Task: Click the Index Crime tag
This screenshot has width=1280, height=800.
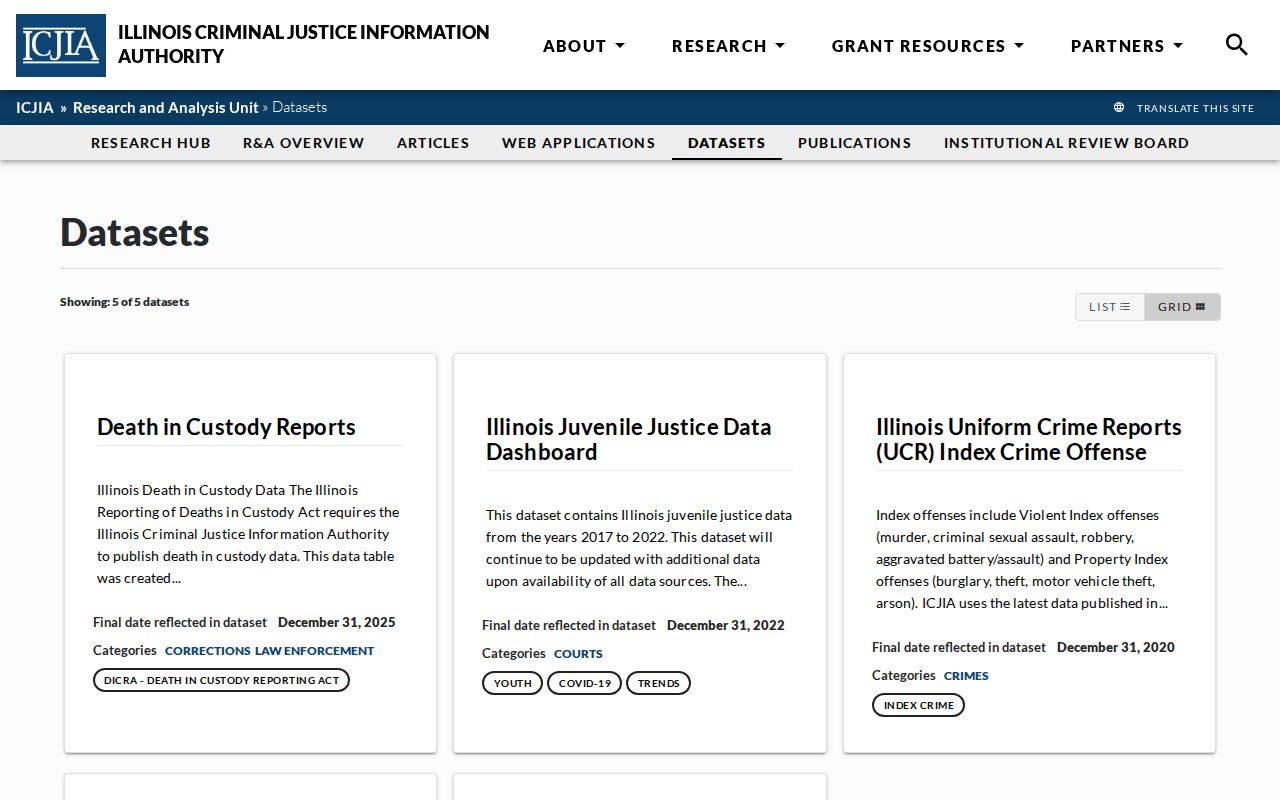Action: [x=918, y=705]
